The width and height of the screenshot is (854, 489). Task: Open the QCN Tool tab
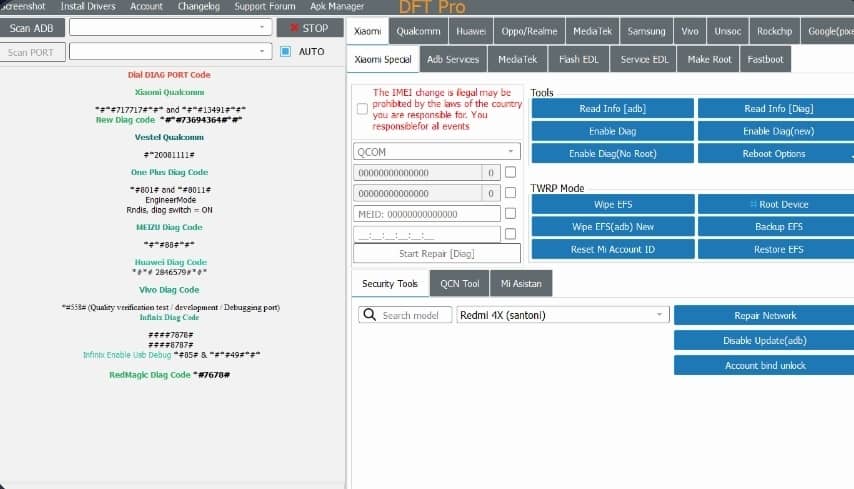click(x=460, y=284)
